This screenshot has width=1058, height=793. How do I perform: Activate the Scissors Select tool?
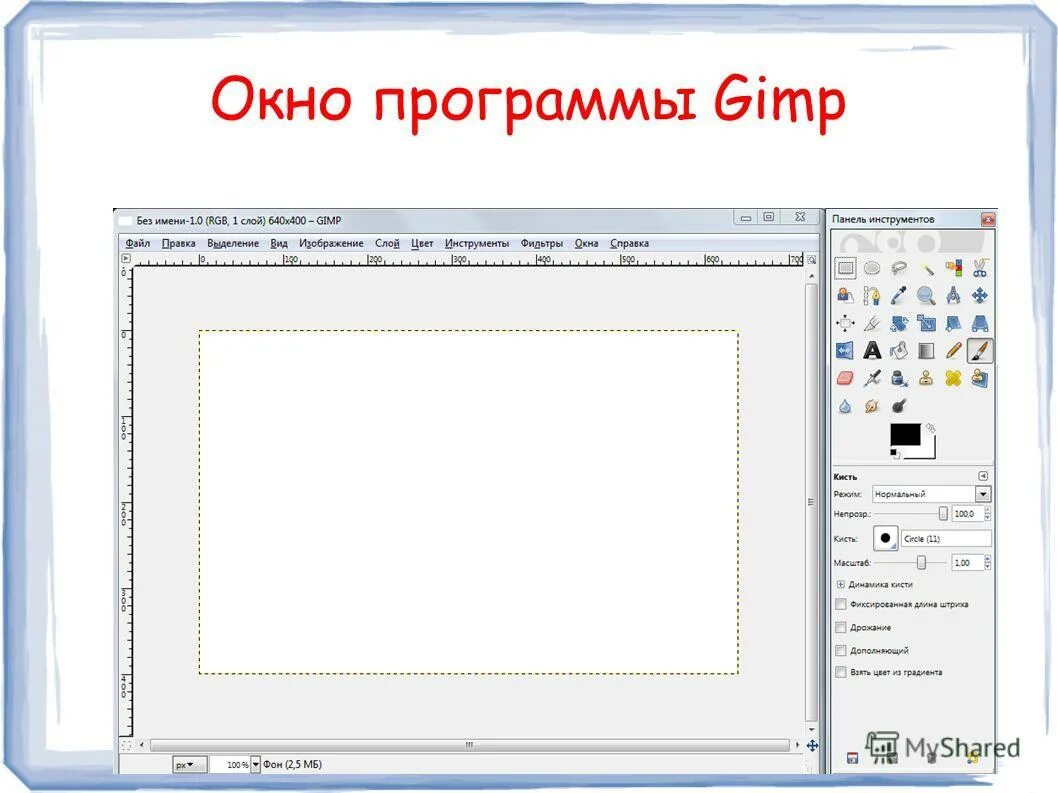(x=978, y=268)
